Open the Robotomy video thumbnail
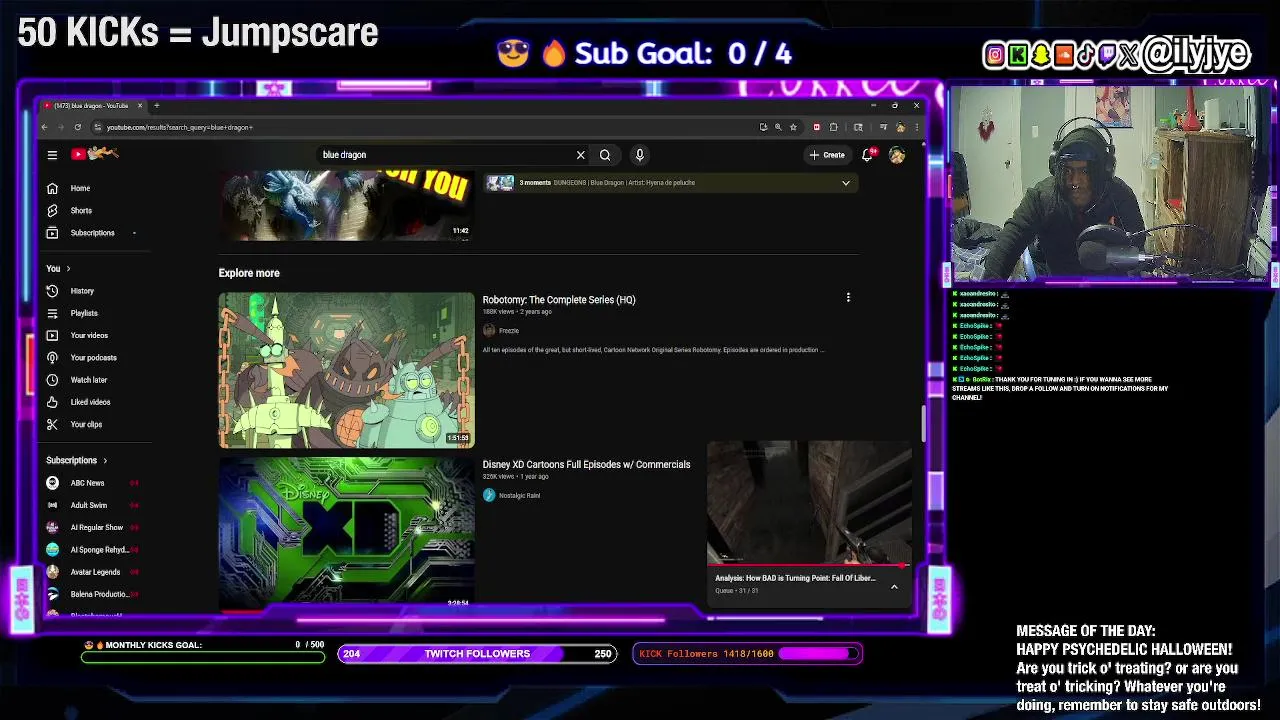The image size is (1280, 720). 346,370
